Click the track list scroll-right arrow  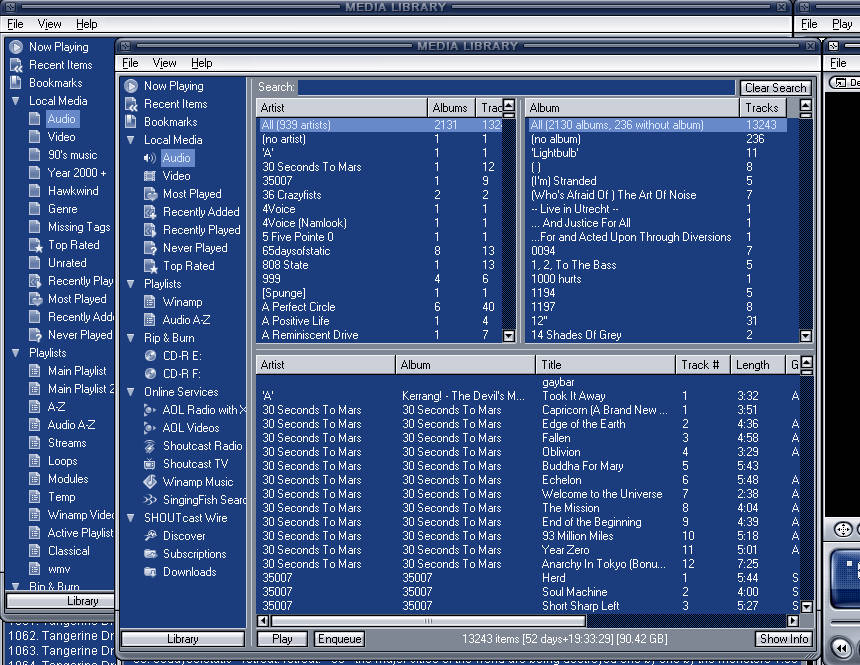[x=793, y=621]
